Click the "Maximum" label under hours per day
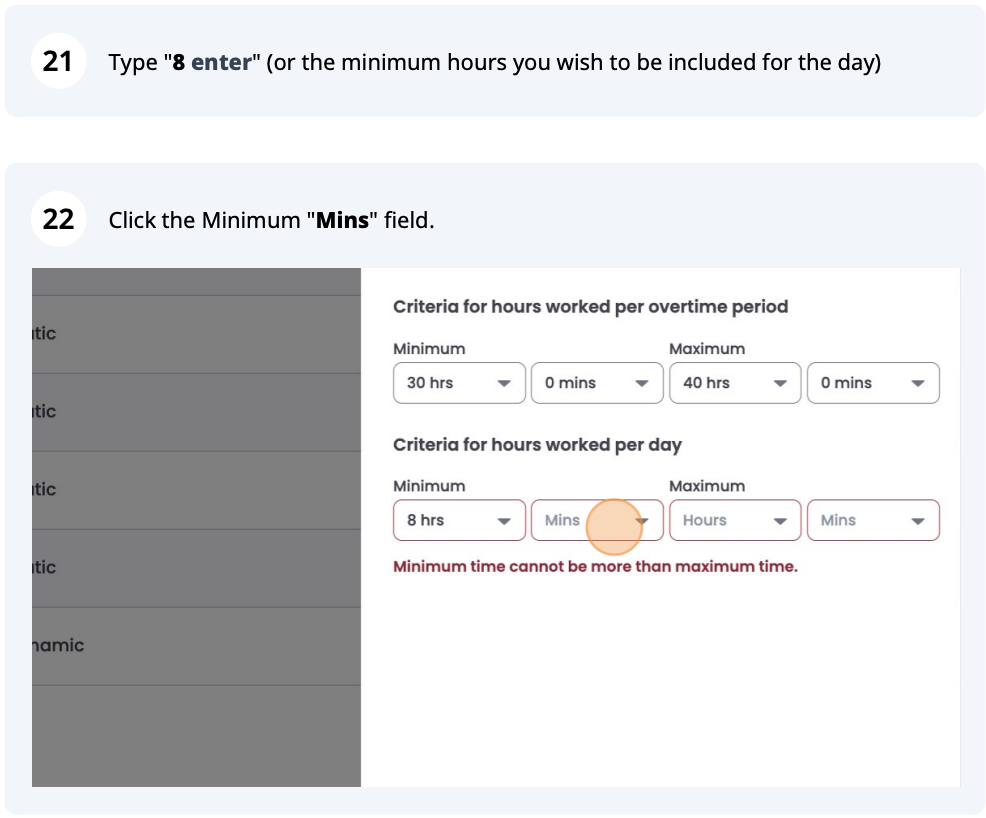Viewport: 986px width, 818px height. (706, 486)
